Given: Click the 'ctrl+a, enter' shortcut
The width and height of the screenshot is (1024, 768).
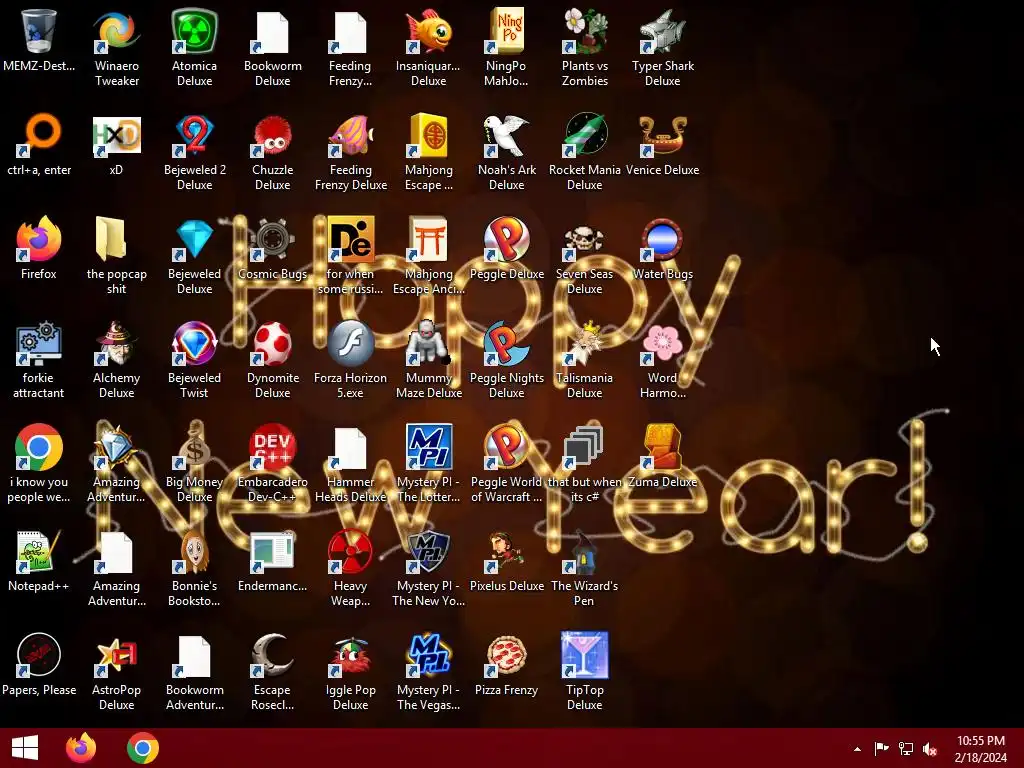Looking at the screenshot, I should pos(39,135).
